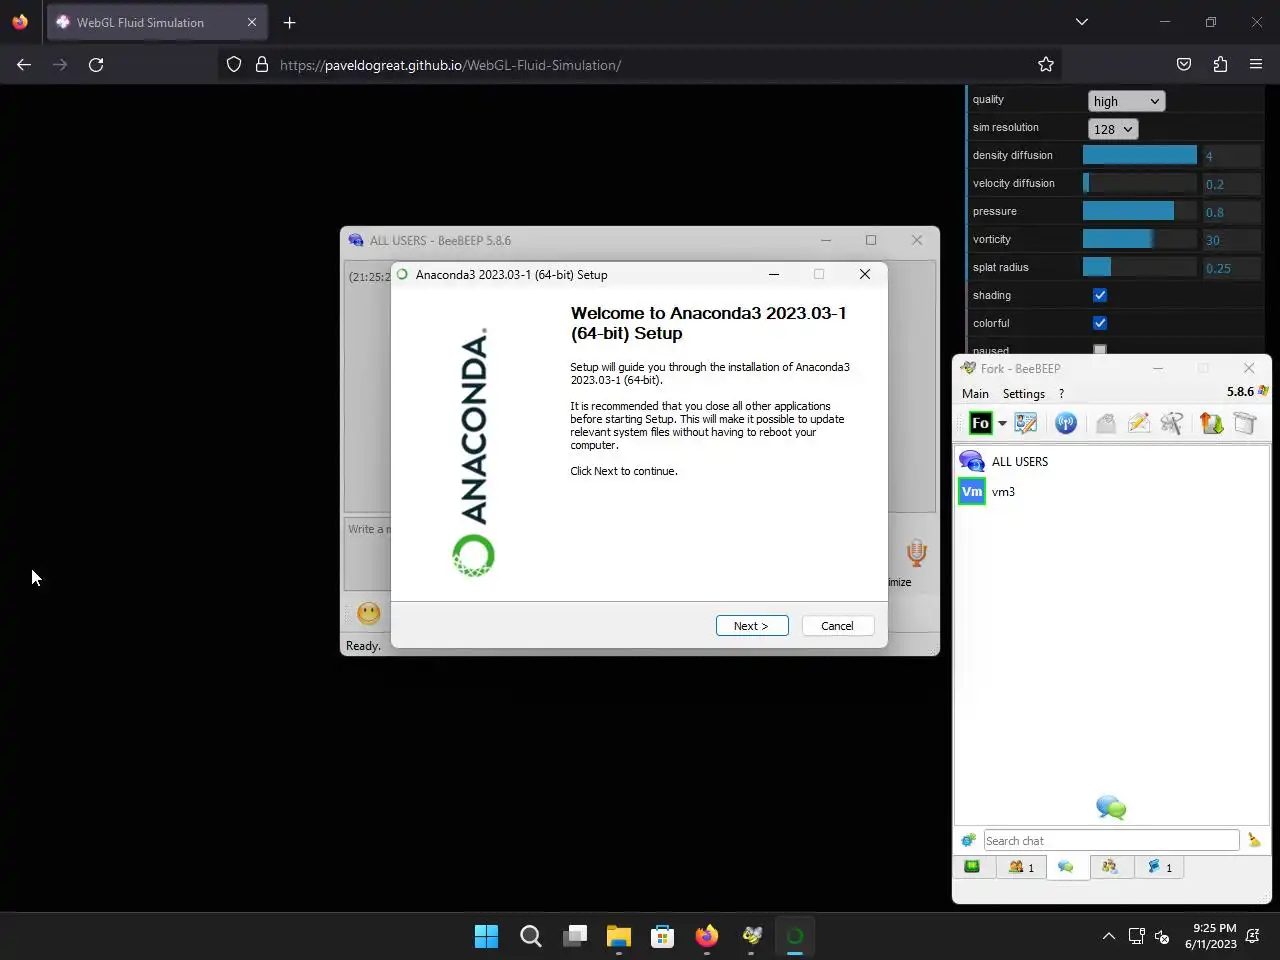Click the padlock site info icon
Viewport: 1280px width, 960px height.
(x=262, y=65)
